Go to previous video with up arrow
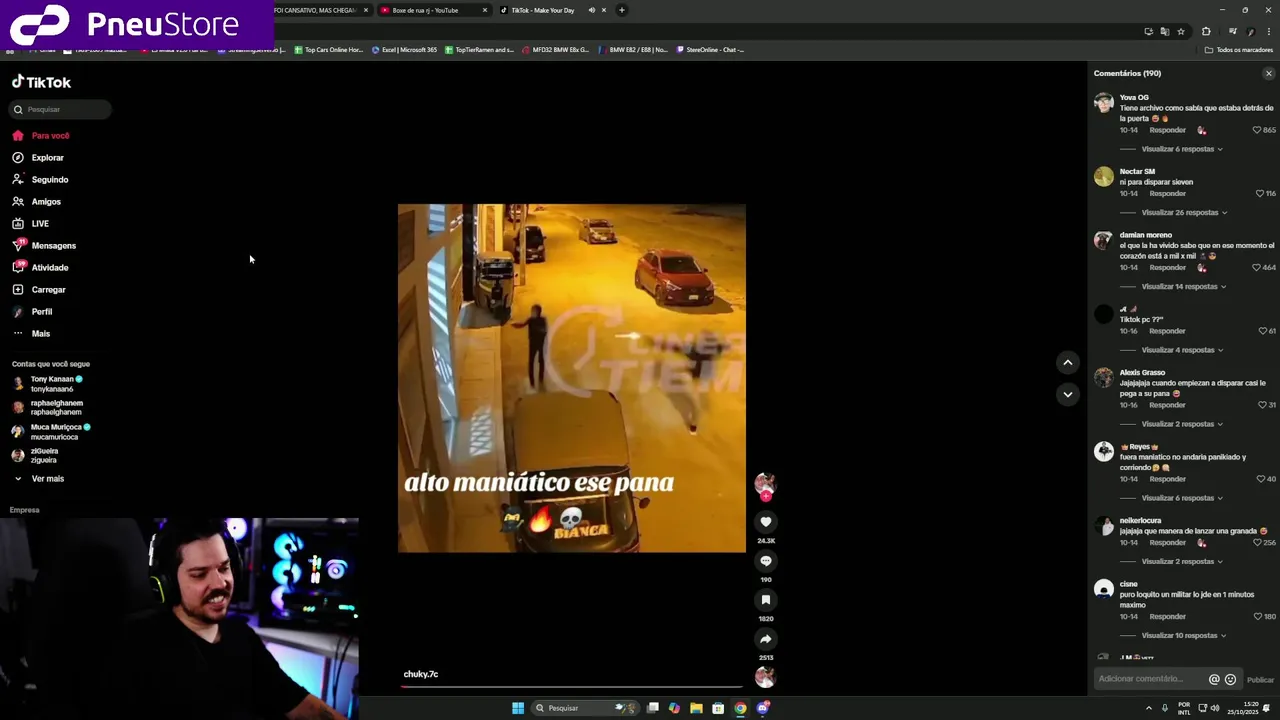This screenshot has height=720, width=1280. [1068, 363]
